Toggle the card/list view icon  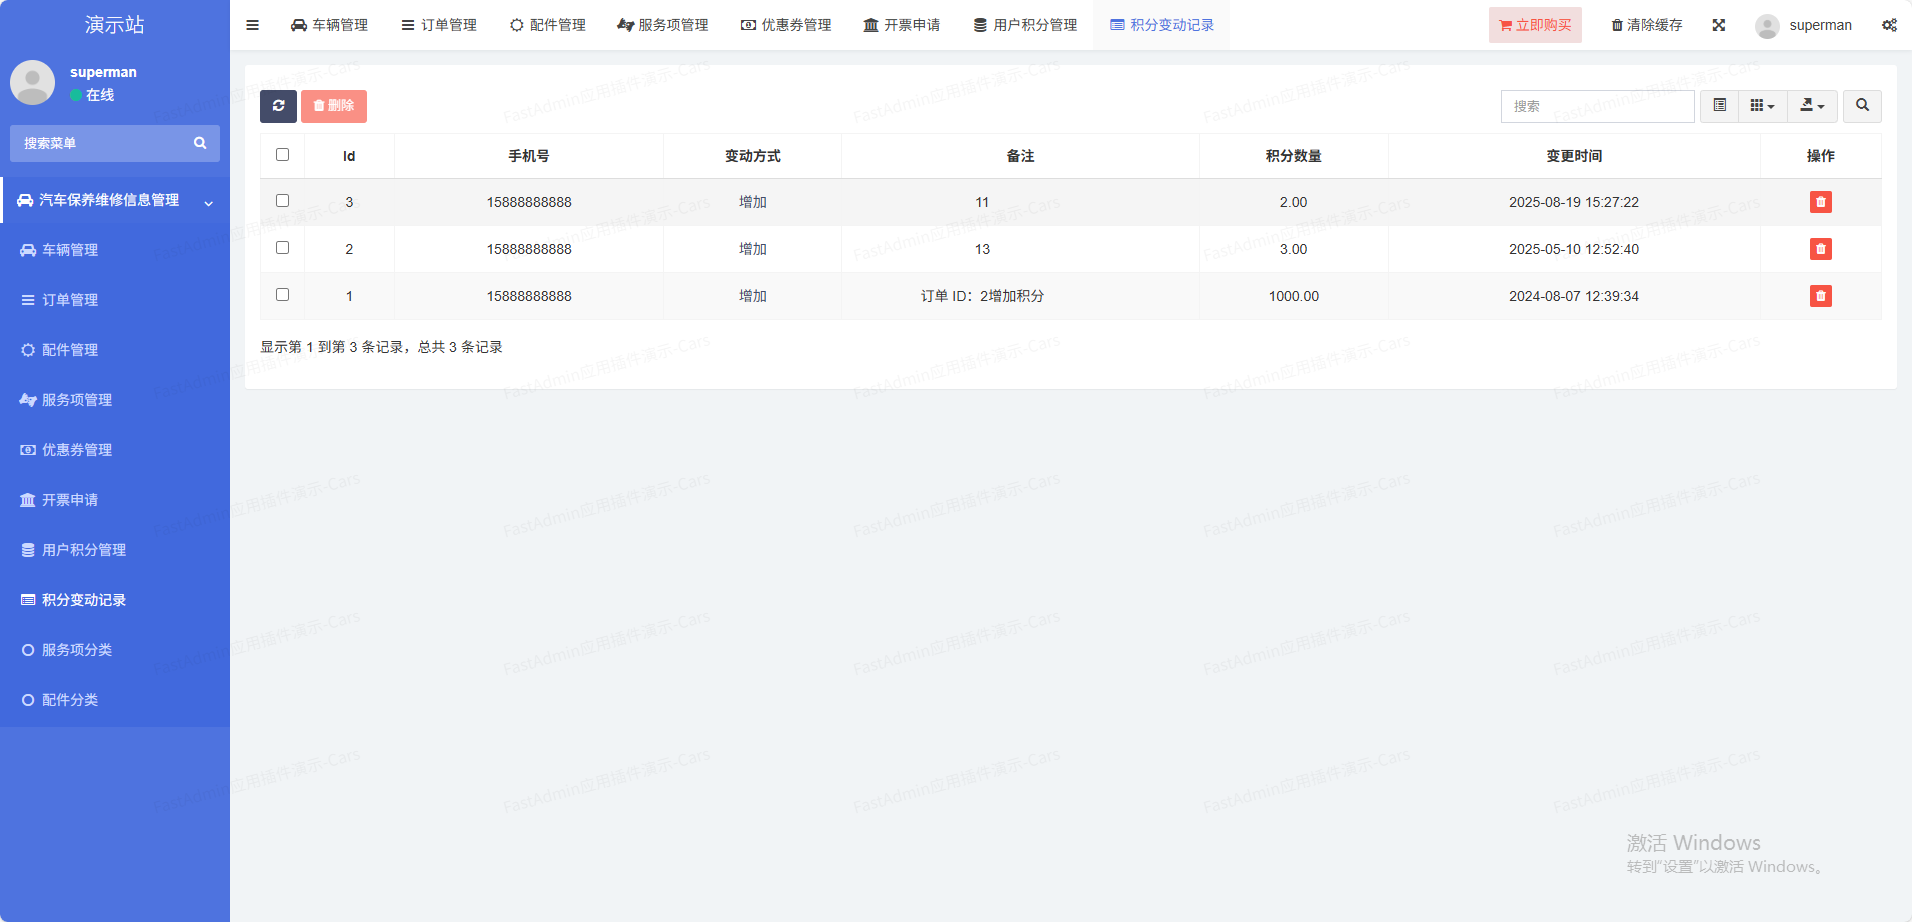click(1719, 106)
